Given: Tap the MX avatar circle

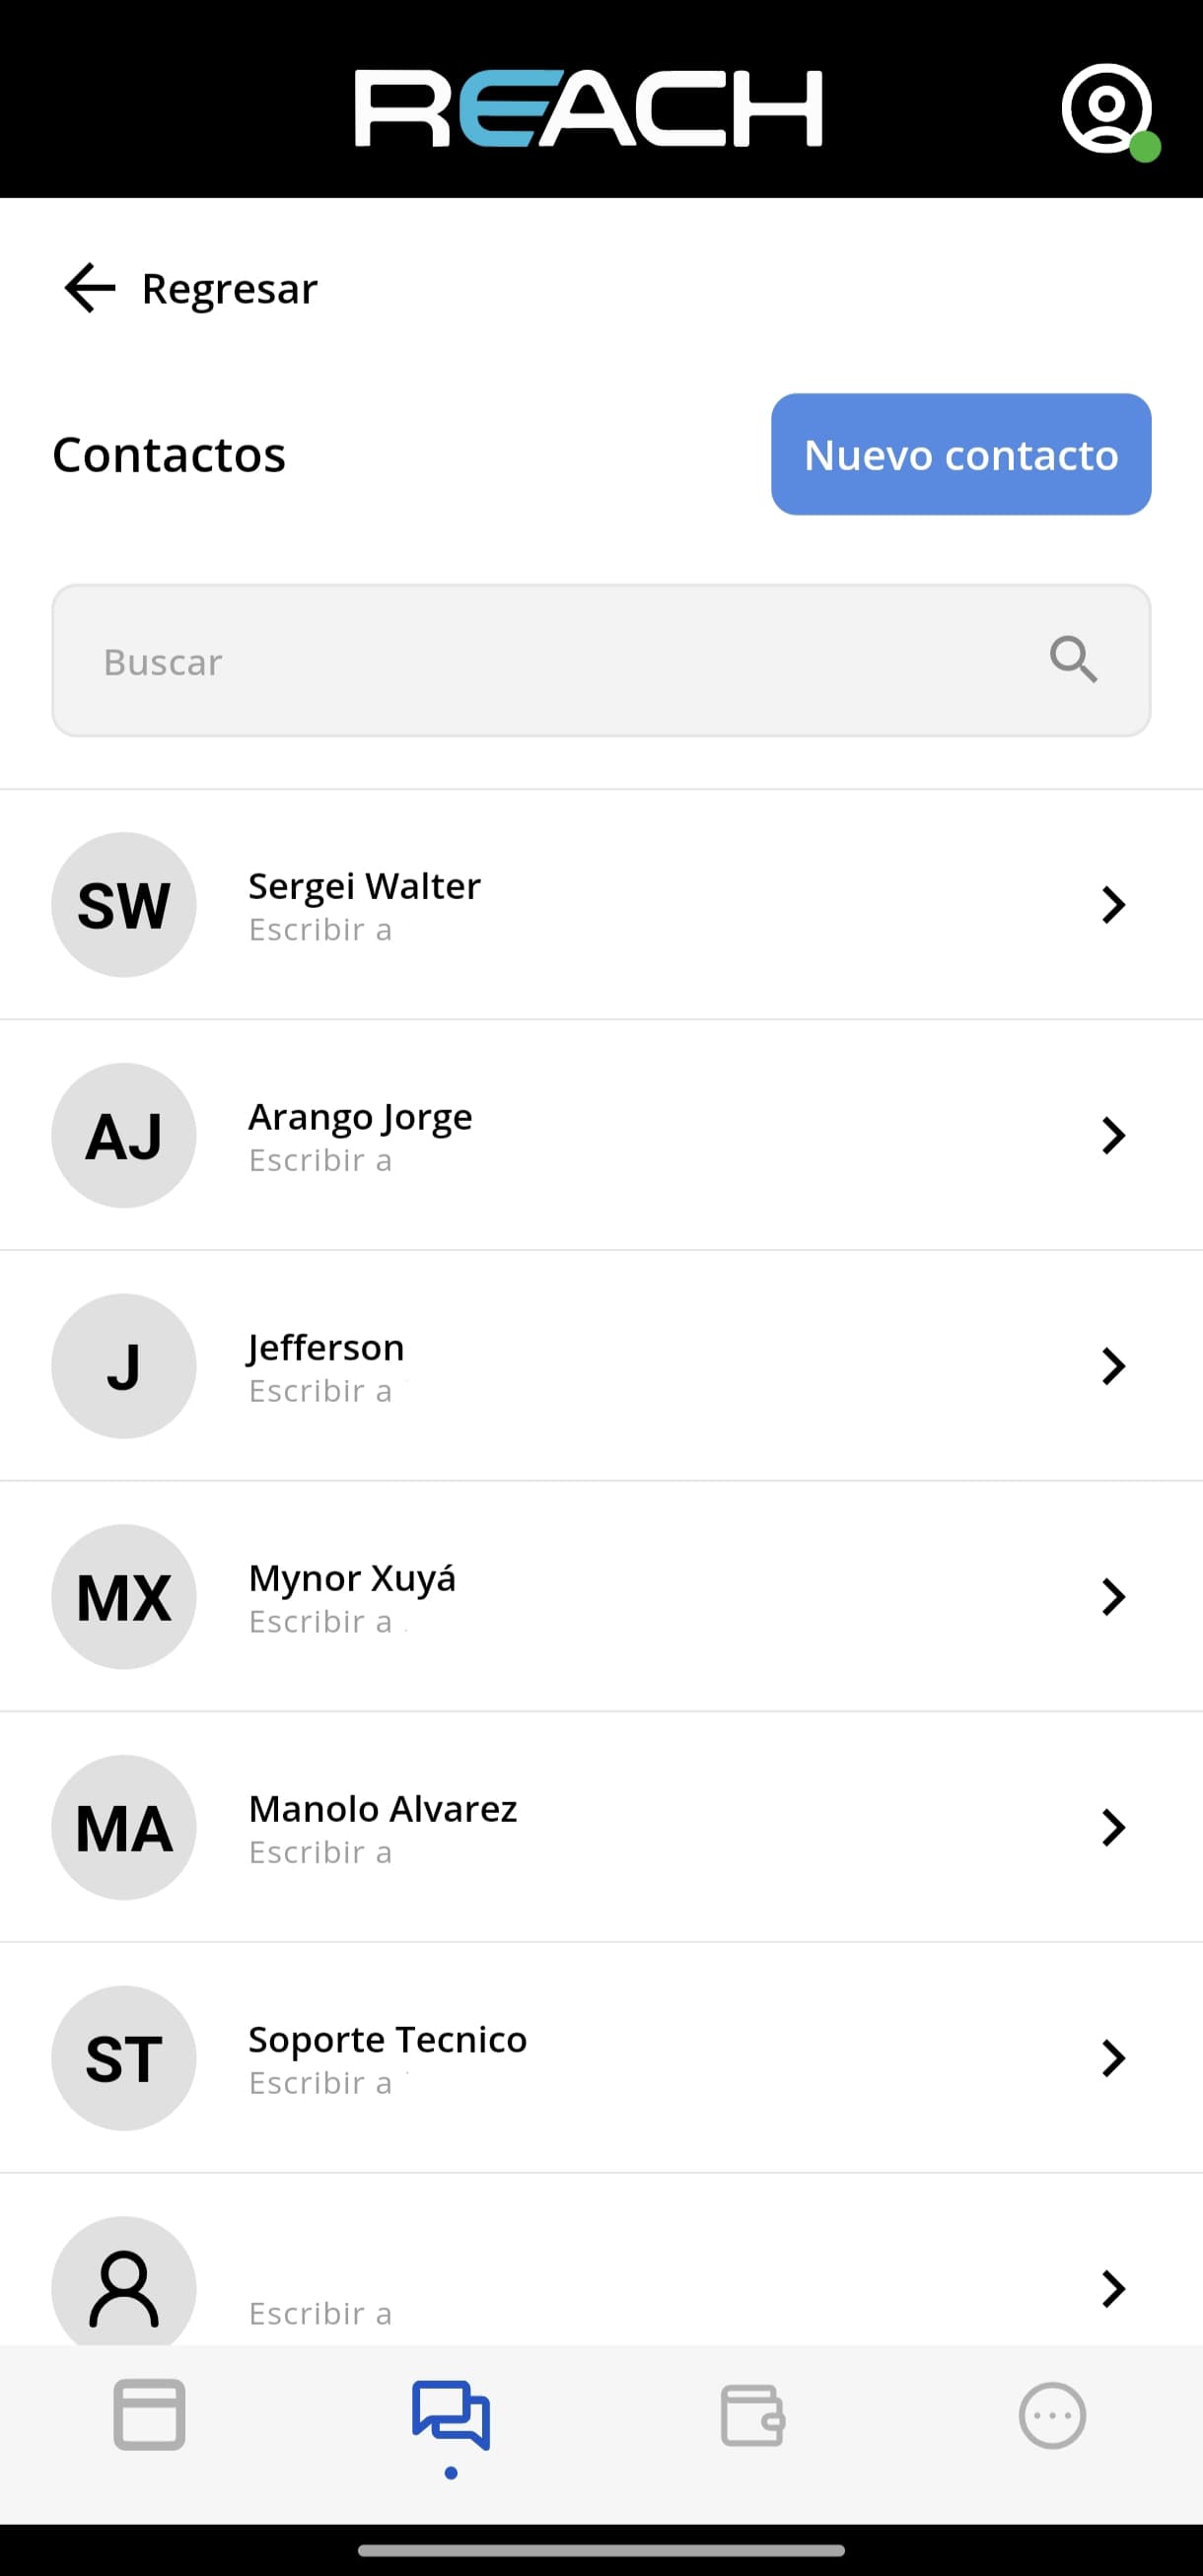Looking at the screenshot, I should [124, 1597].
